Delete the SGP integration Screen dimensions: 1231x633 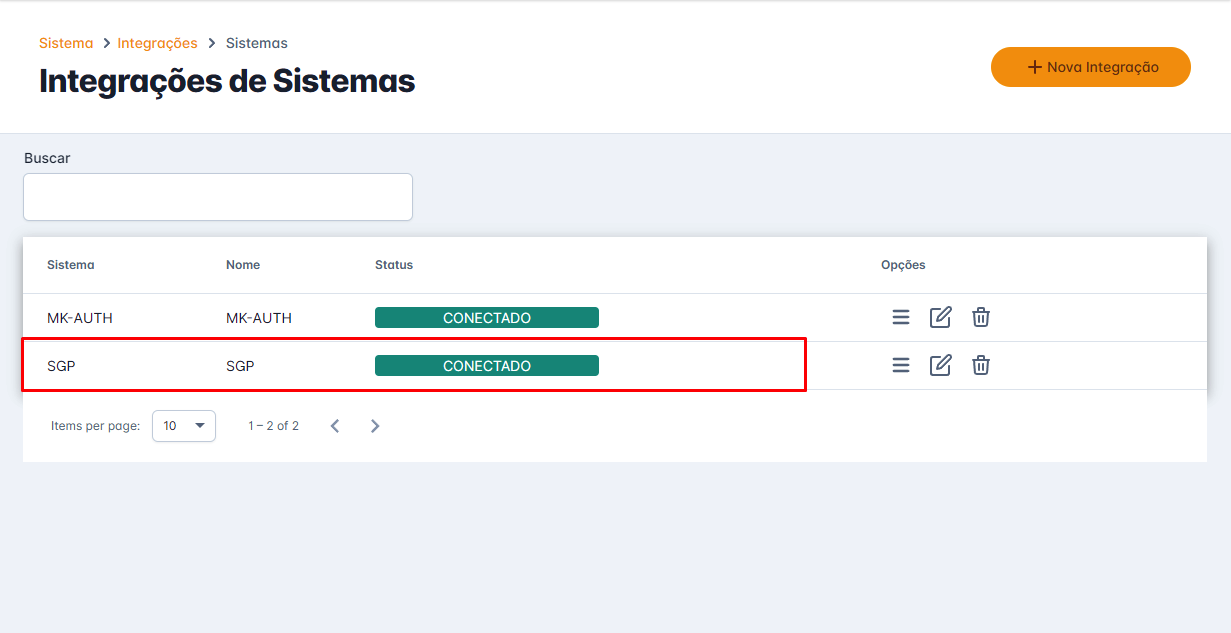coord(981,365)
